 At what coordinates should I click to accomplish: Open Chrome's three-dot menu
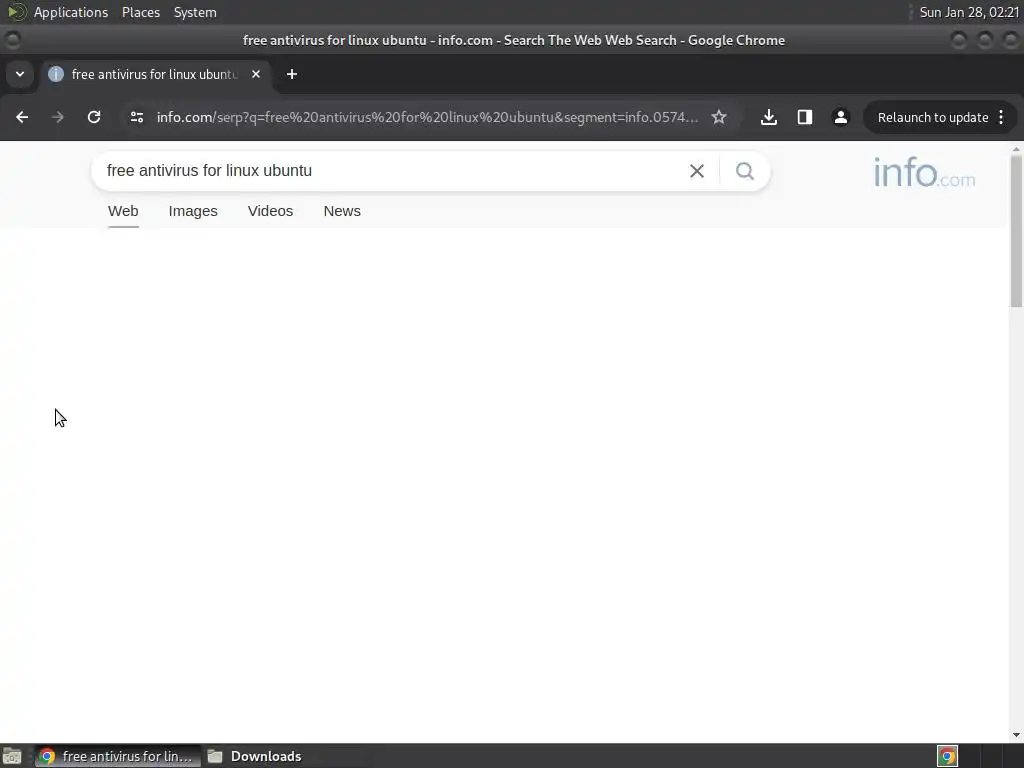pyautogui.click(x=1002, y=118)
